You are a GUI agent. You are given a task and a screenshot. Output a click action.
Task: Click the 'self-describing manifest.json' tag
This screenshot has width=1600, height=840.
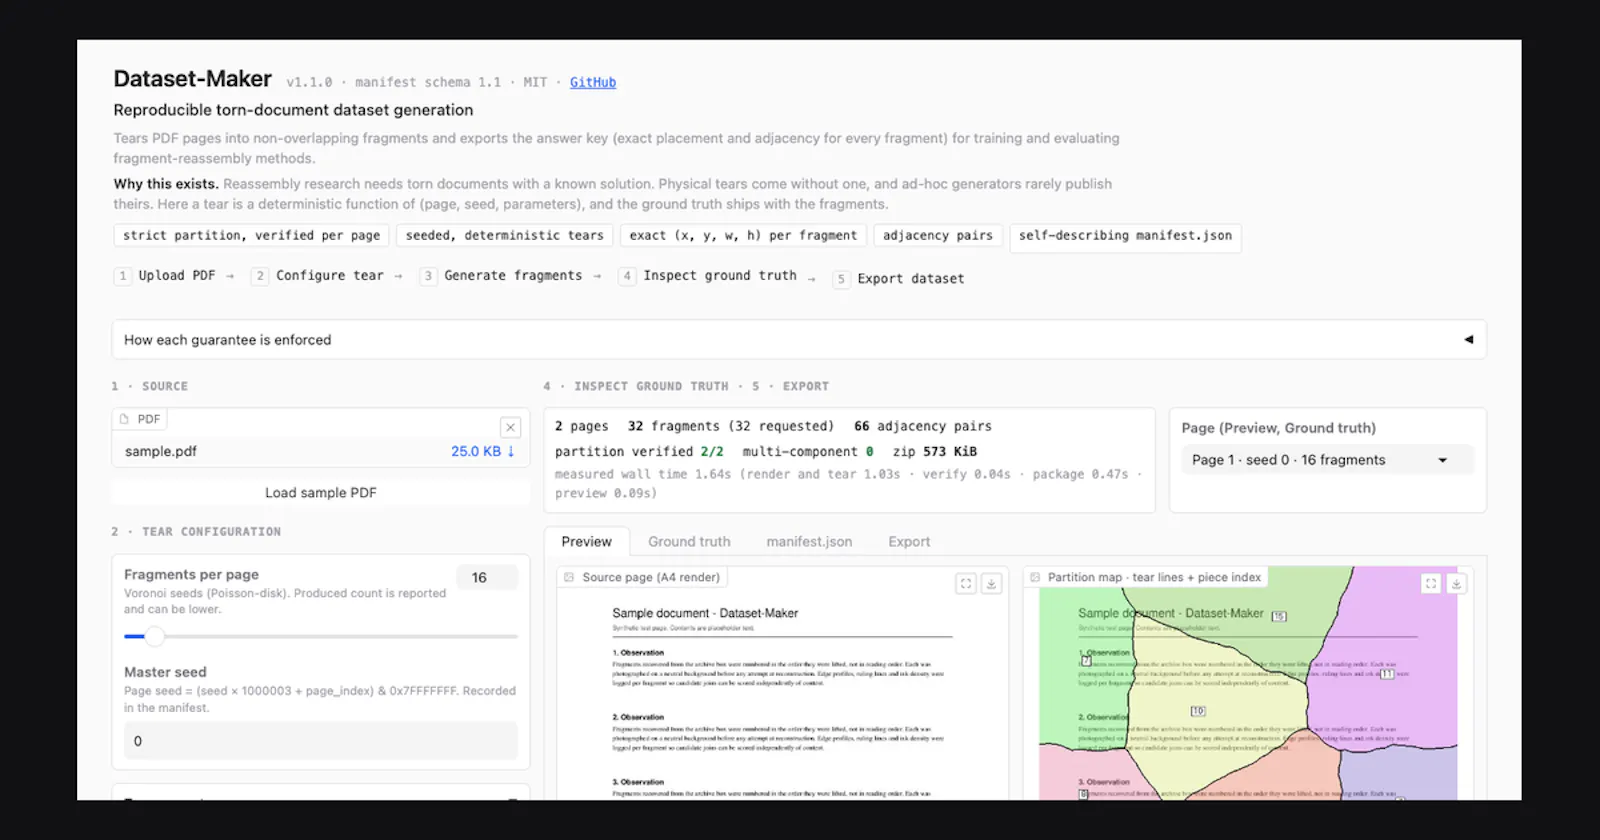[1125, 236]
